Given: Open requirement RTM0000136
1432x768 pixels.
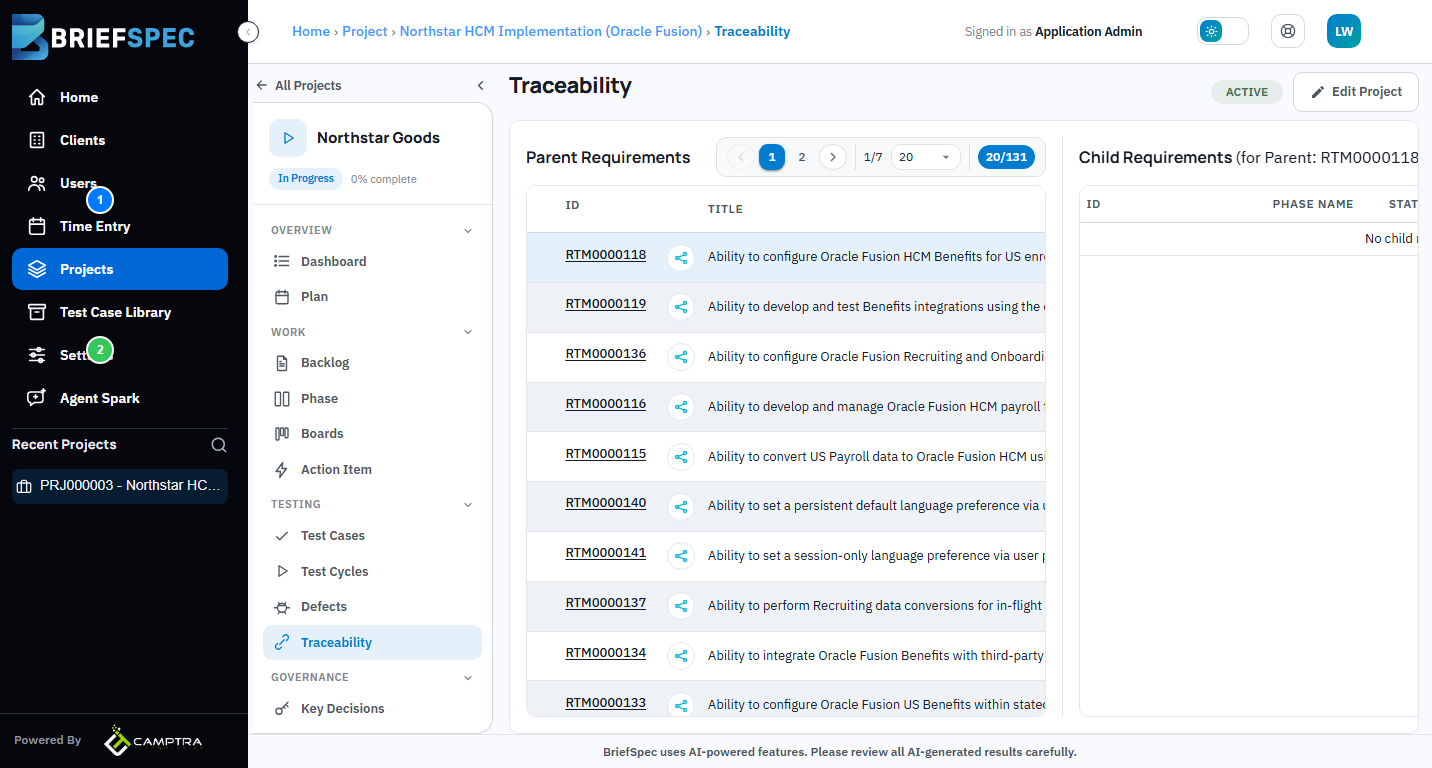Looking at the screenshot, I should coord(606,354).
